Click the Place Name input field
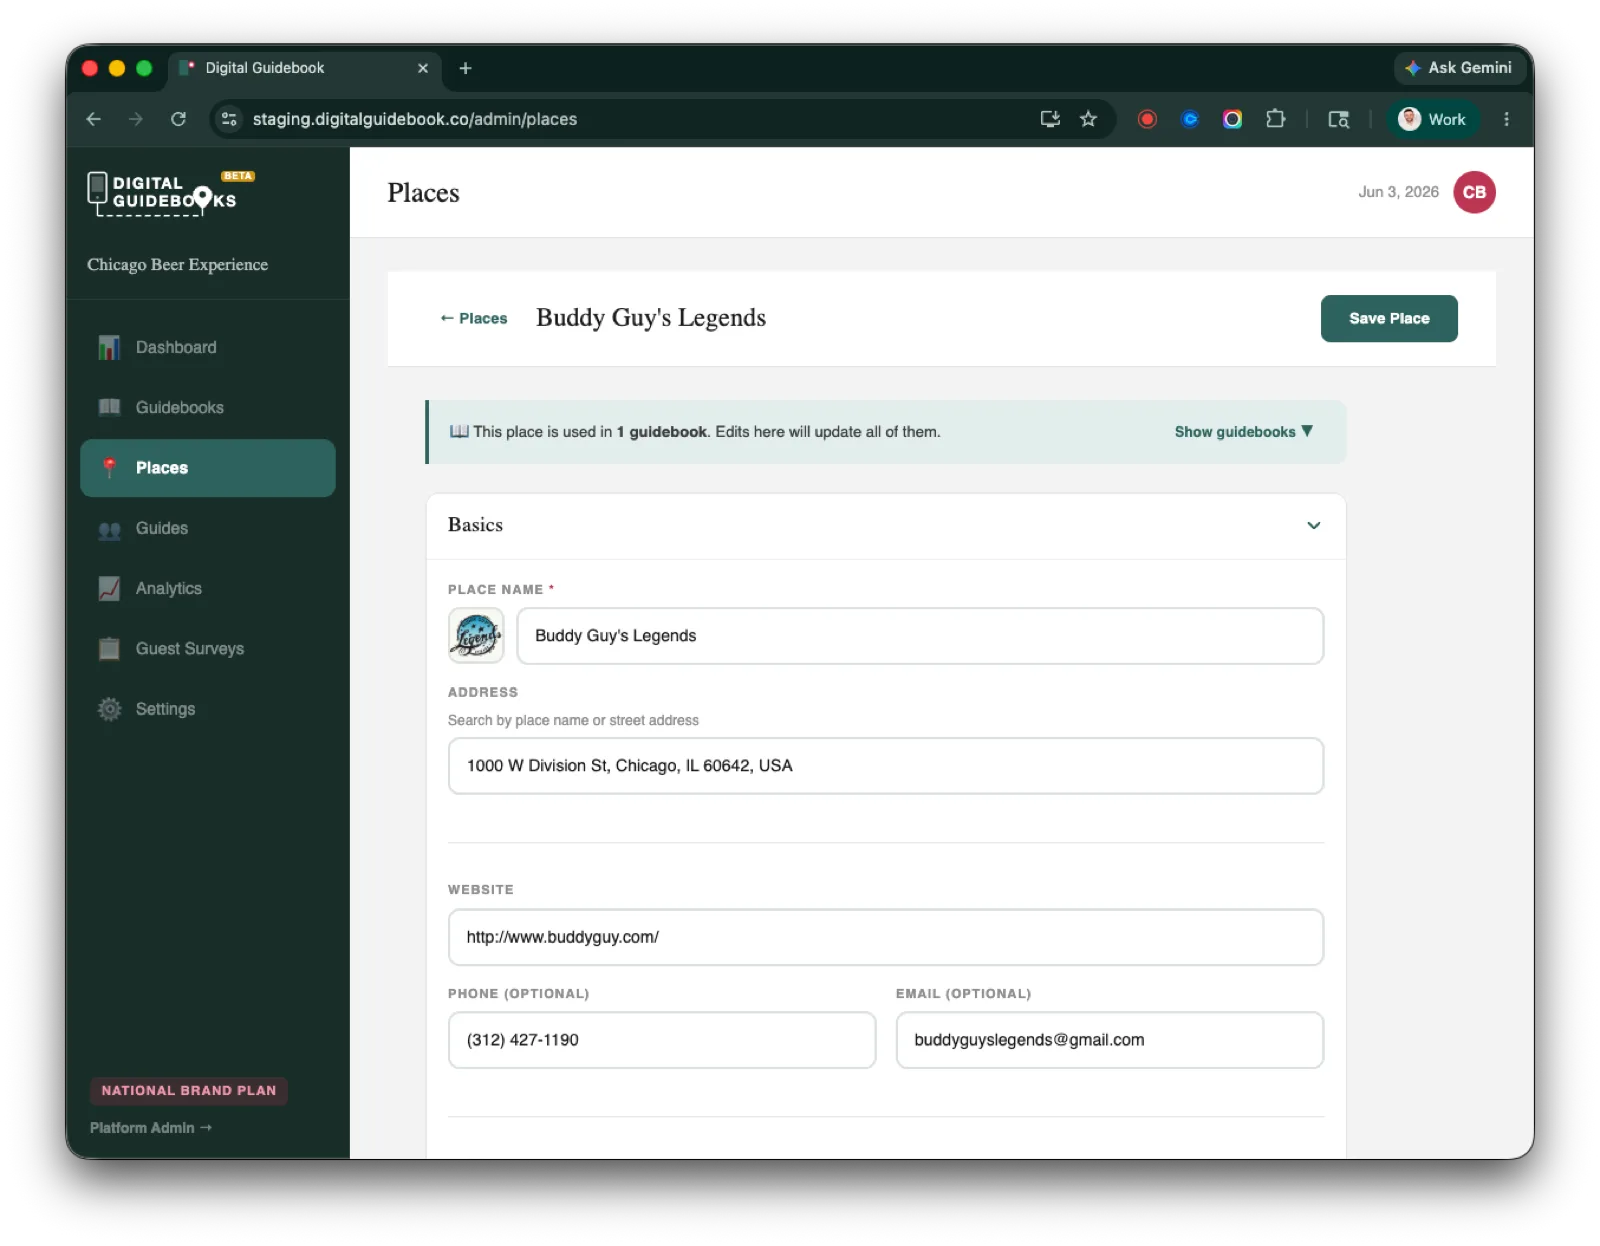 pyautogui.click(x=920, y=636)
